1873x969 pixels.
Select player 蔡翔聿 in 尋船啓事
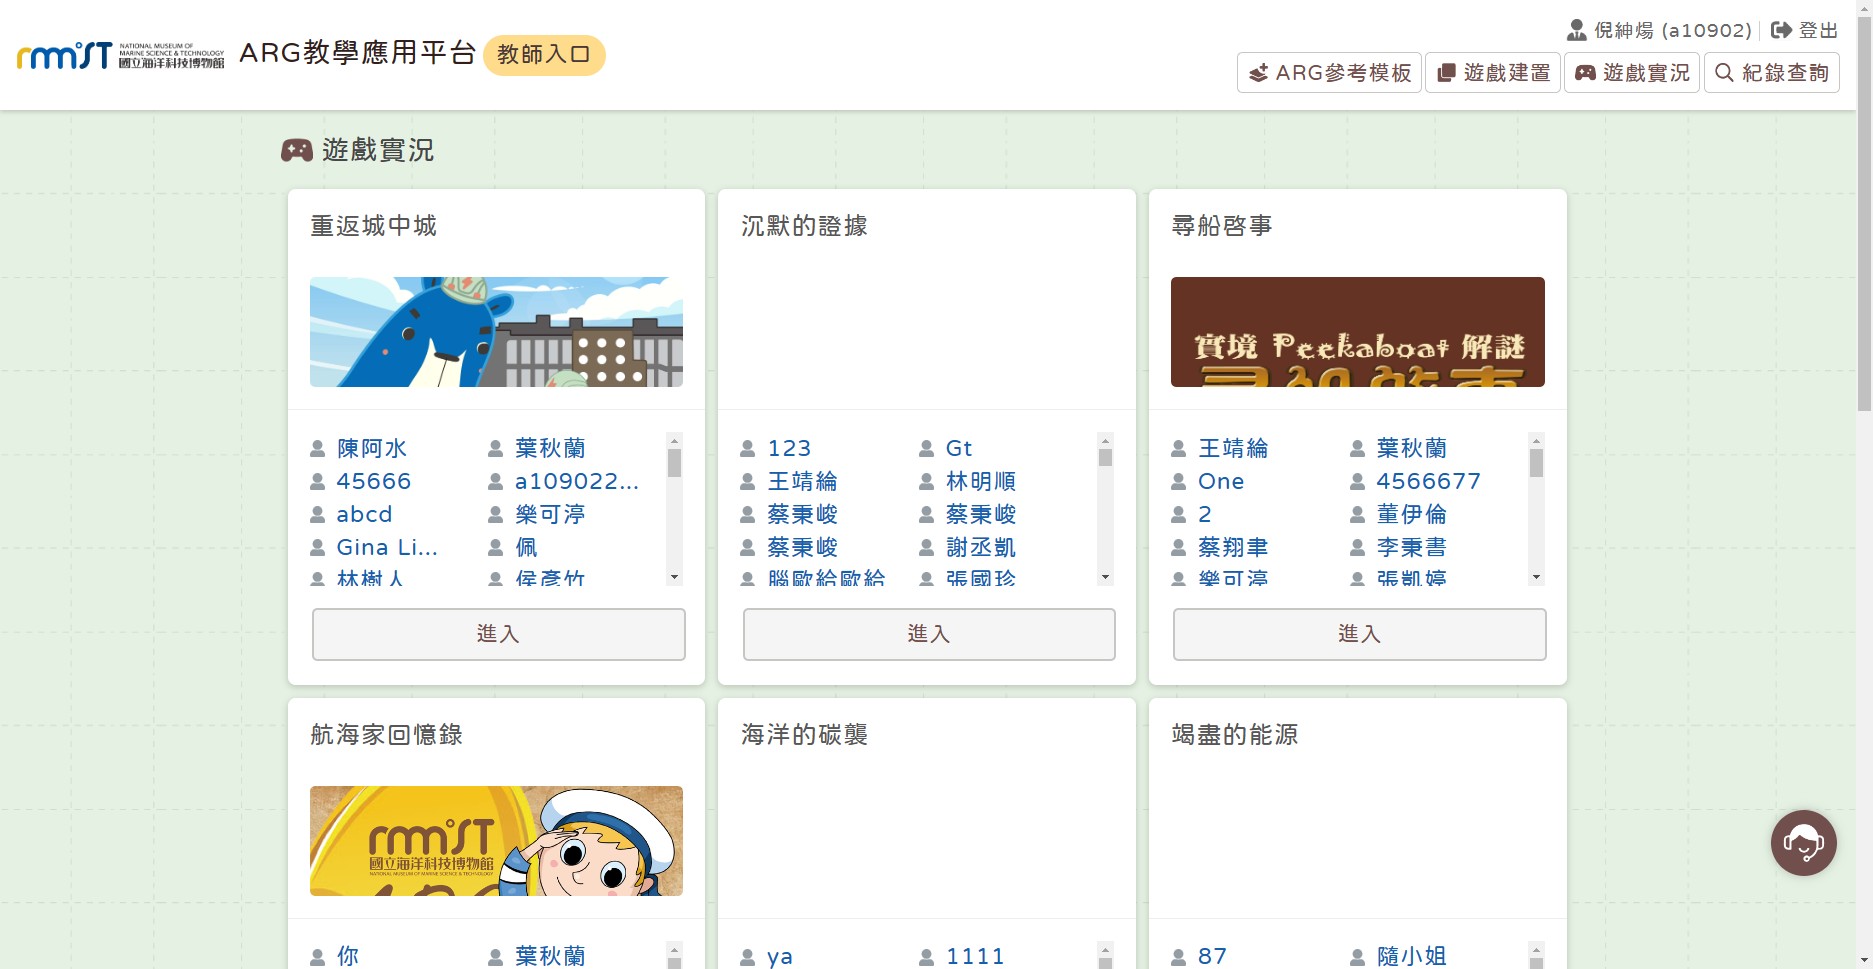coord(1233,548)
